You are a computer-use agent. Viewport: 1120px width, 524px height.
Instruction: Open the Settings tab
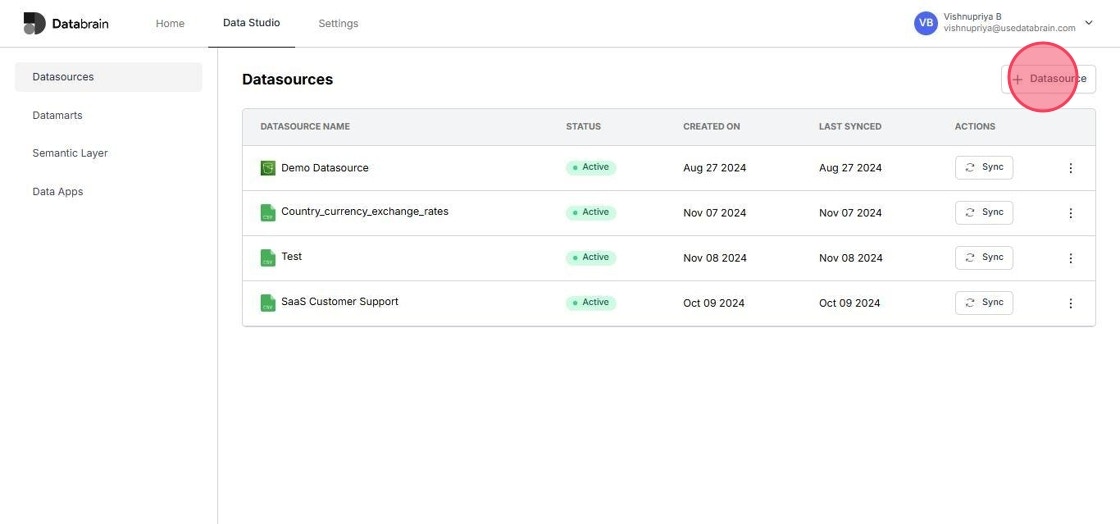coord(338,24)
